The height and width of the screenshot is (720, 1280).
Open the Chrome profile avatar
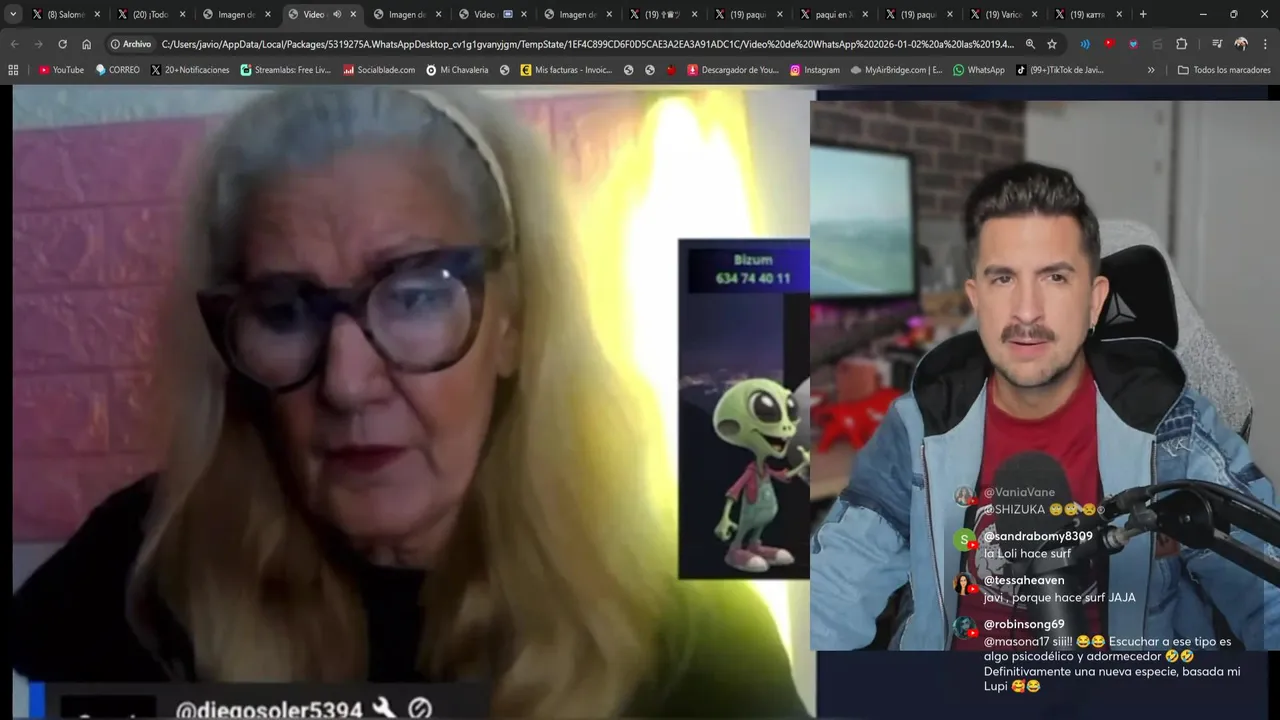(x=1241, y=44)
